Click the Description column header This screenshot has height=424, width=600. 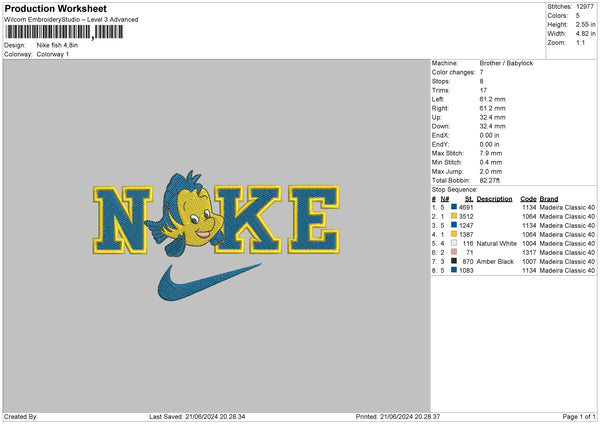pyautogui.click(x=494, y=199)
